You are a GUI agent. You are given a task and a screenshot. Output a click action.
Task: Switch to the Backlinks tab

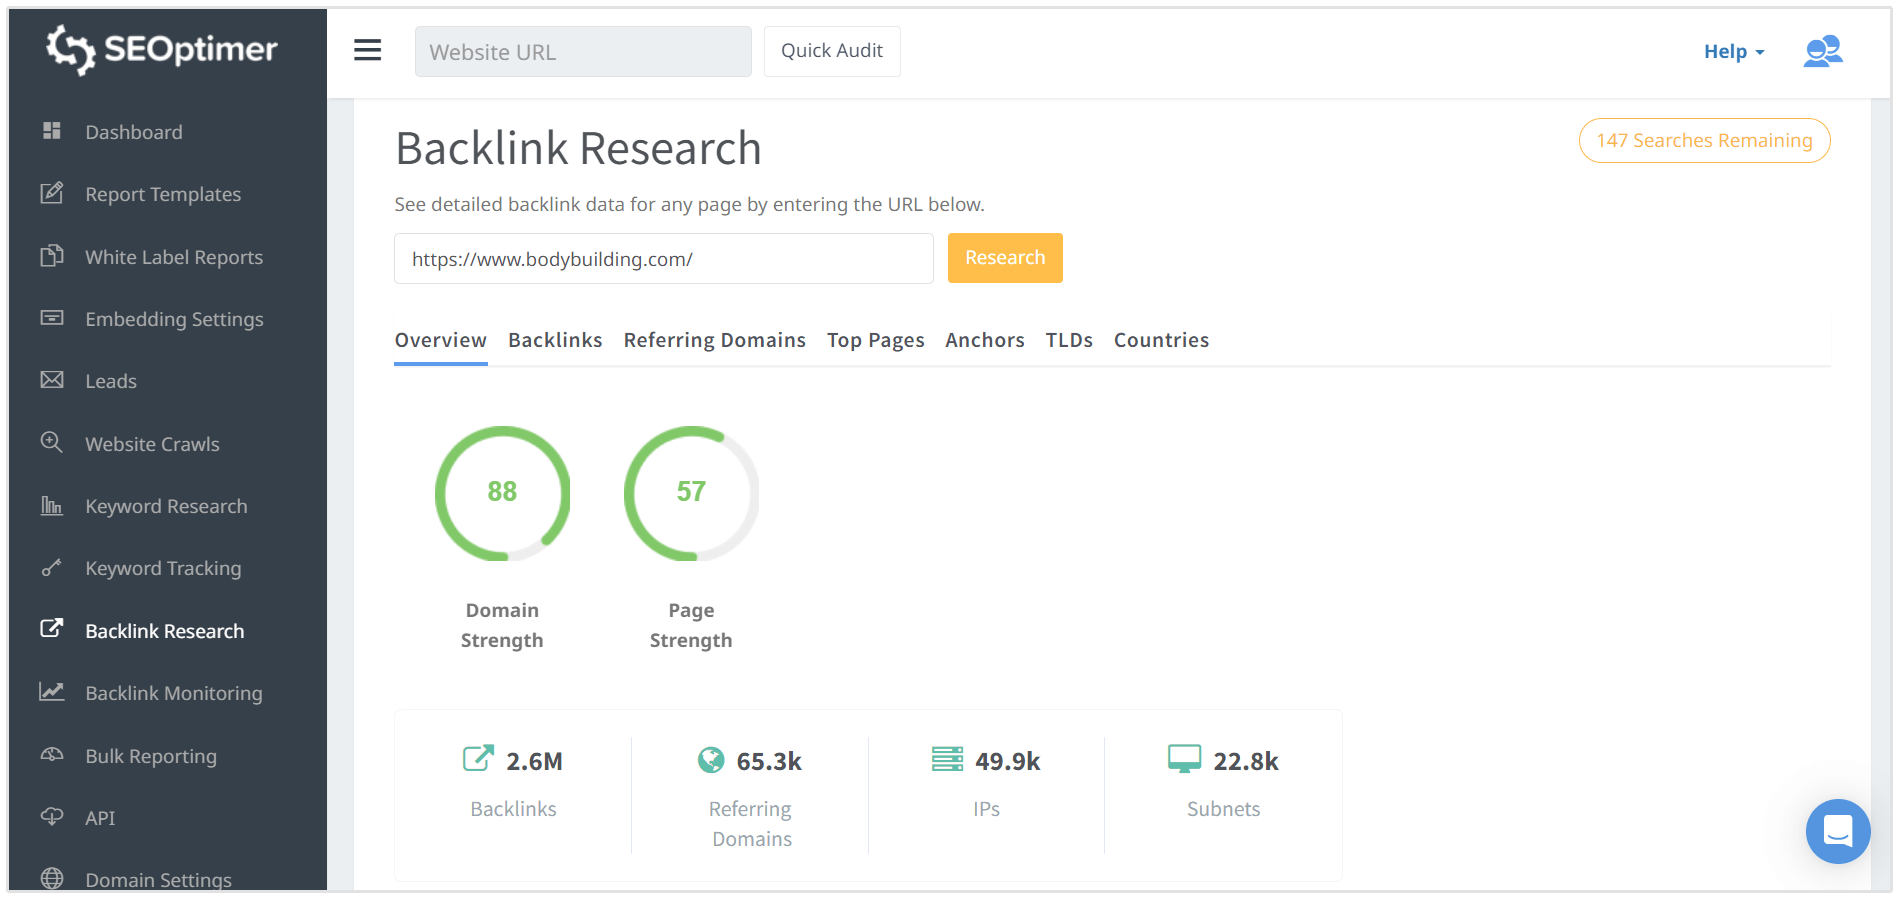point(555,340)
